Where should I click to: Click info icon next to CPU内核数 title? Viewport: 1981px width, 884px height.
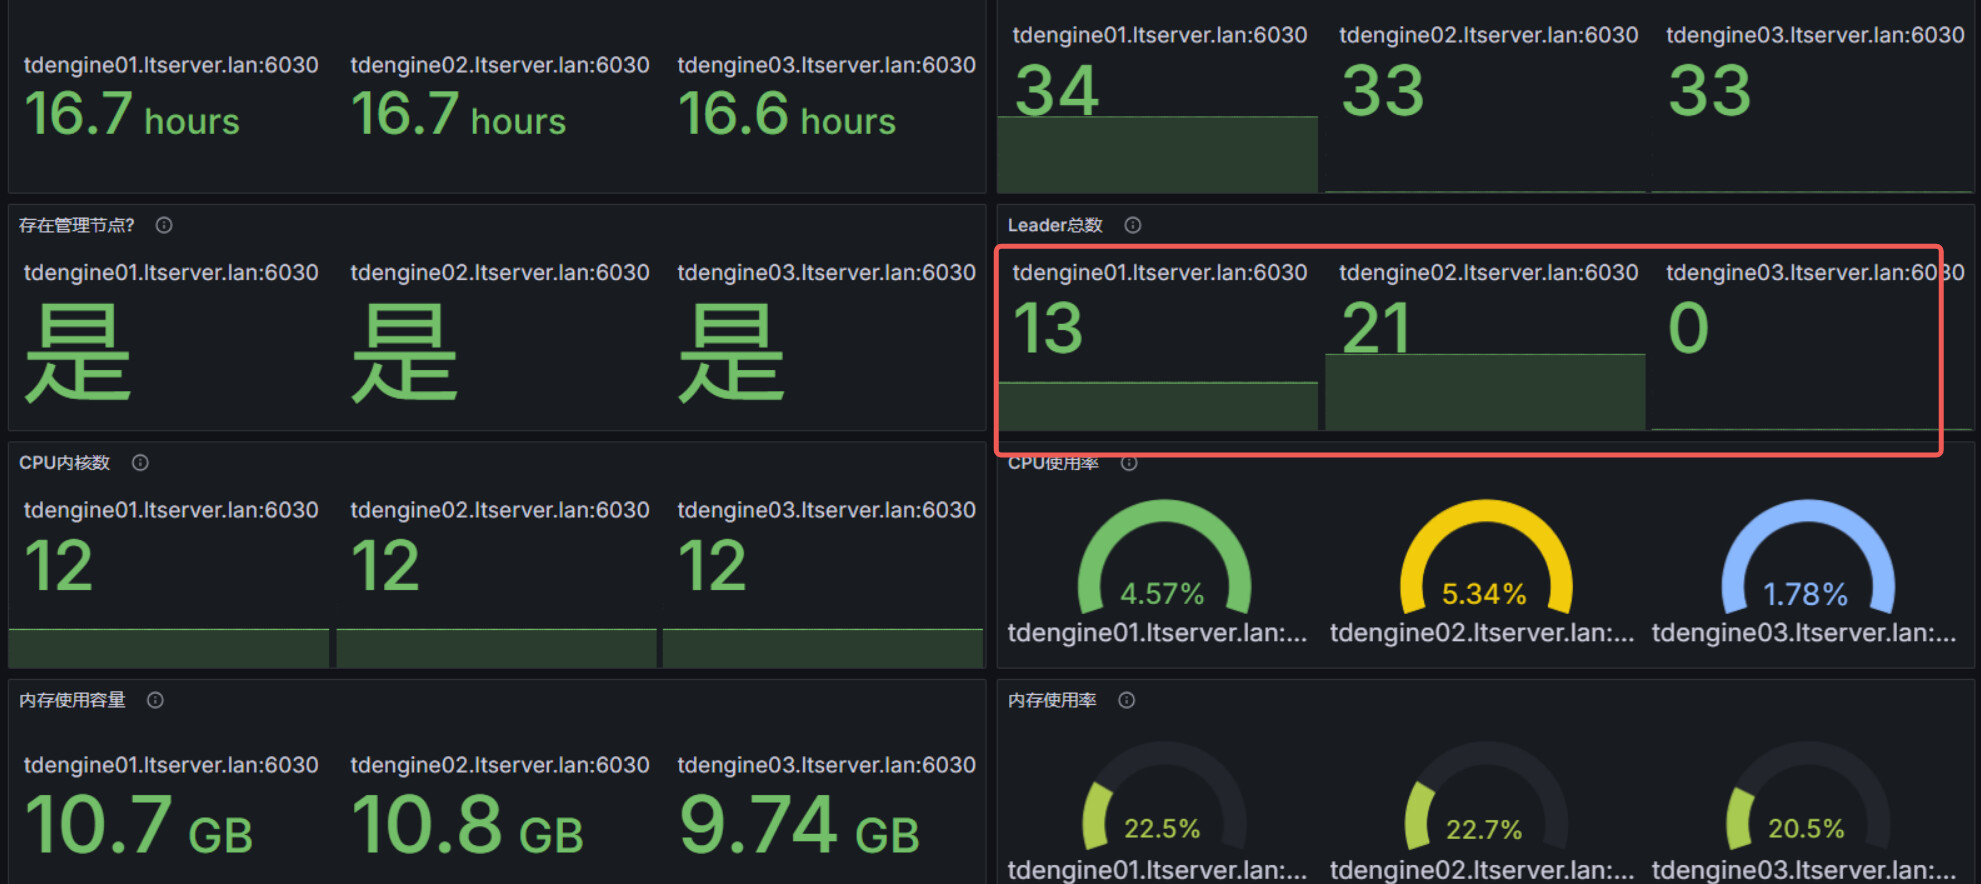(x=140, y=462)
